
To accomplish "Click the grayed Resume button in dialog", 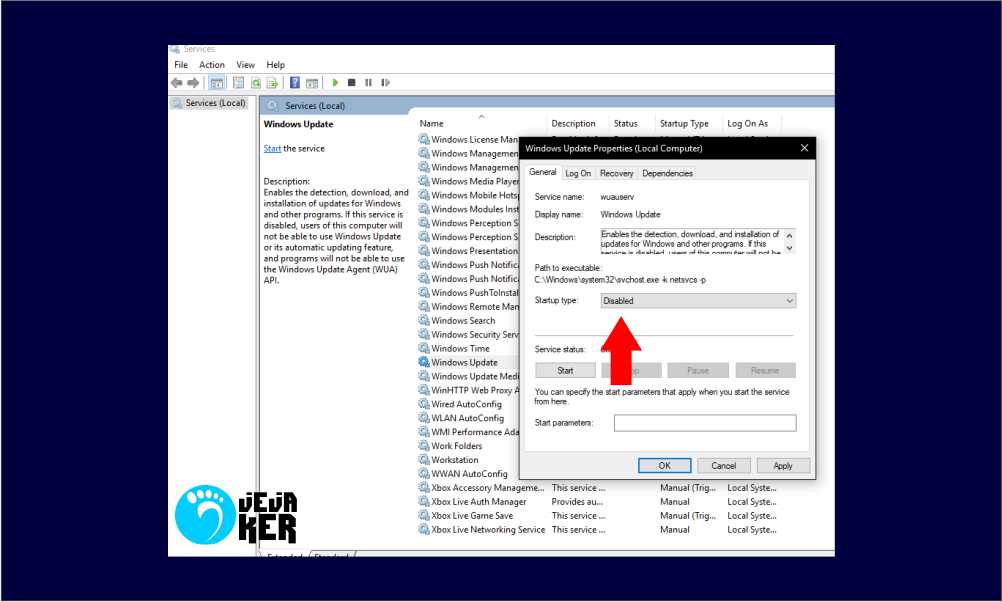I will click(765, 371).
